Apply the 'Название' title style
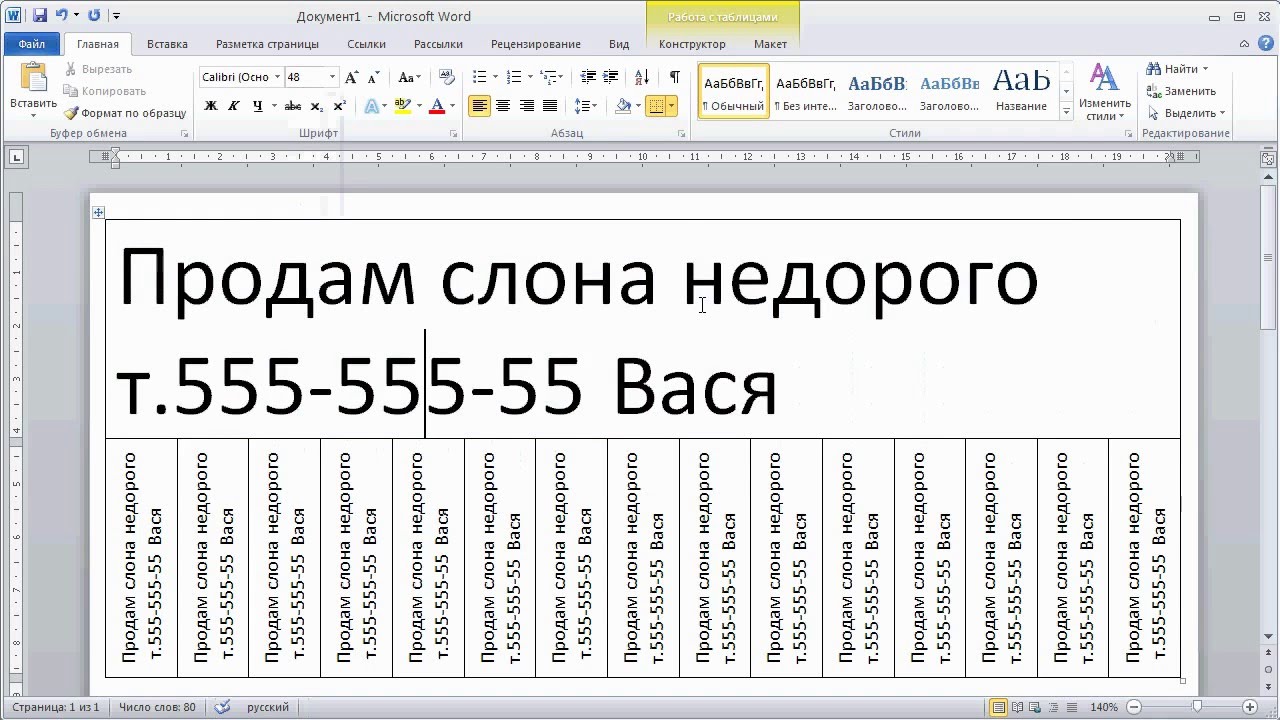The width and height of the screenshot is (1280, 720). pos(1021,91)
